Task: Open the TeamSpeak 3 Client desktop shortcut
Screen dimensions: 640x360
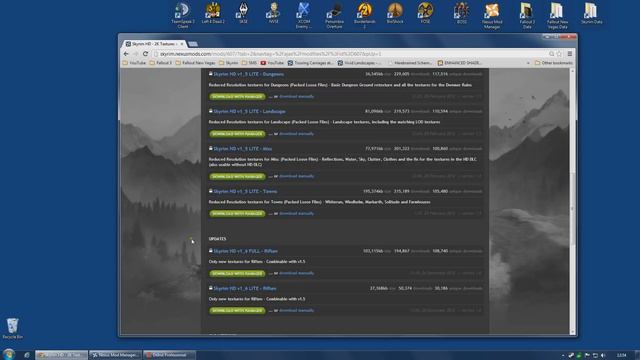Action: coord(182,15)
